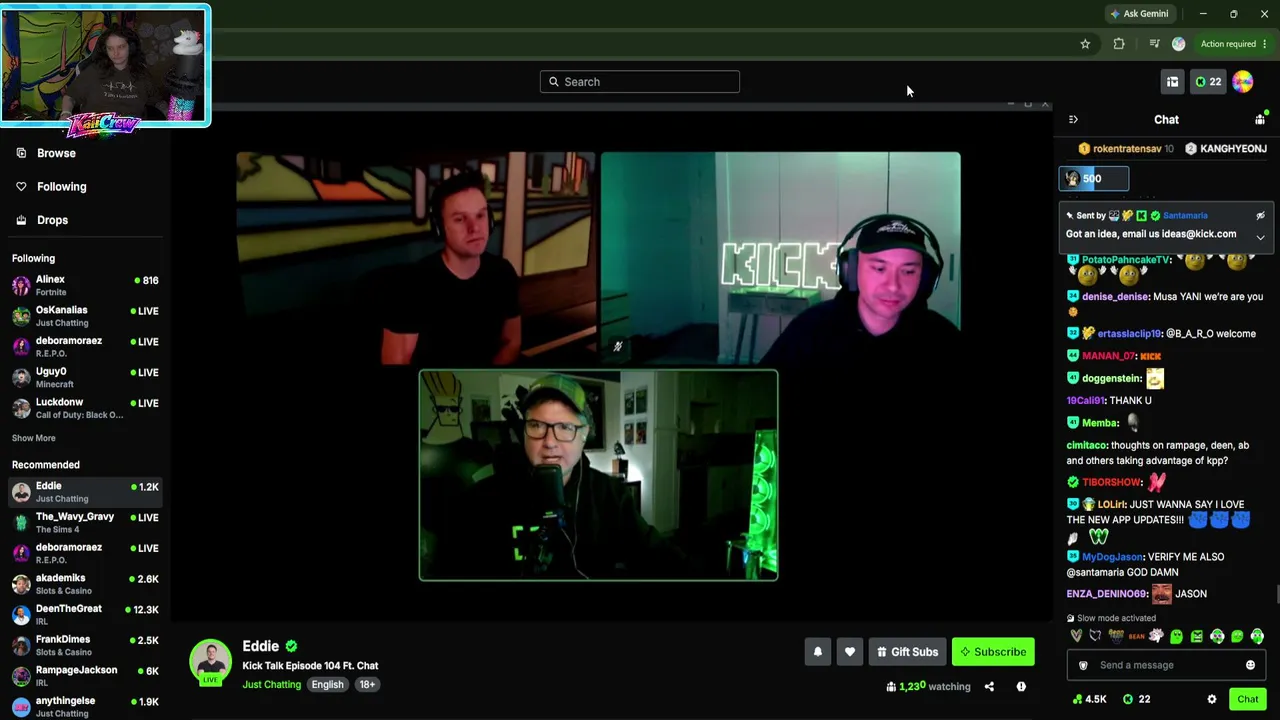1280x720 pixels.
Task: Click the chat scrollbar
Action: 1277,595
